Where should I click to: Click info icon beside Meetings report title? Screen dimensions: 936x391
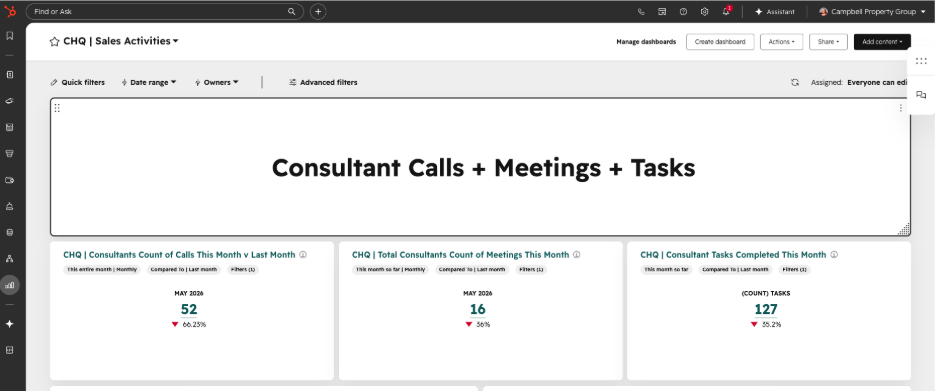(577, 255)
